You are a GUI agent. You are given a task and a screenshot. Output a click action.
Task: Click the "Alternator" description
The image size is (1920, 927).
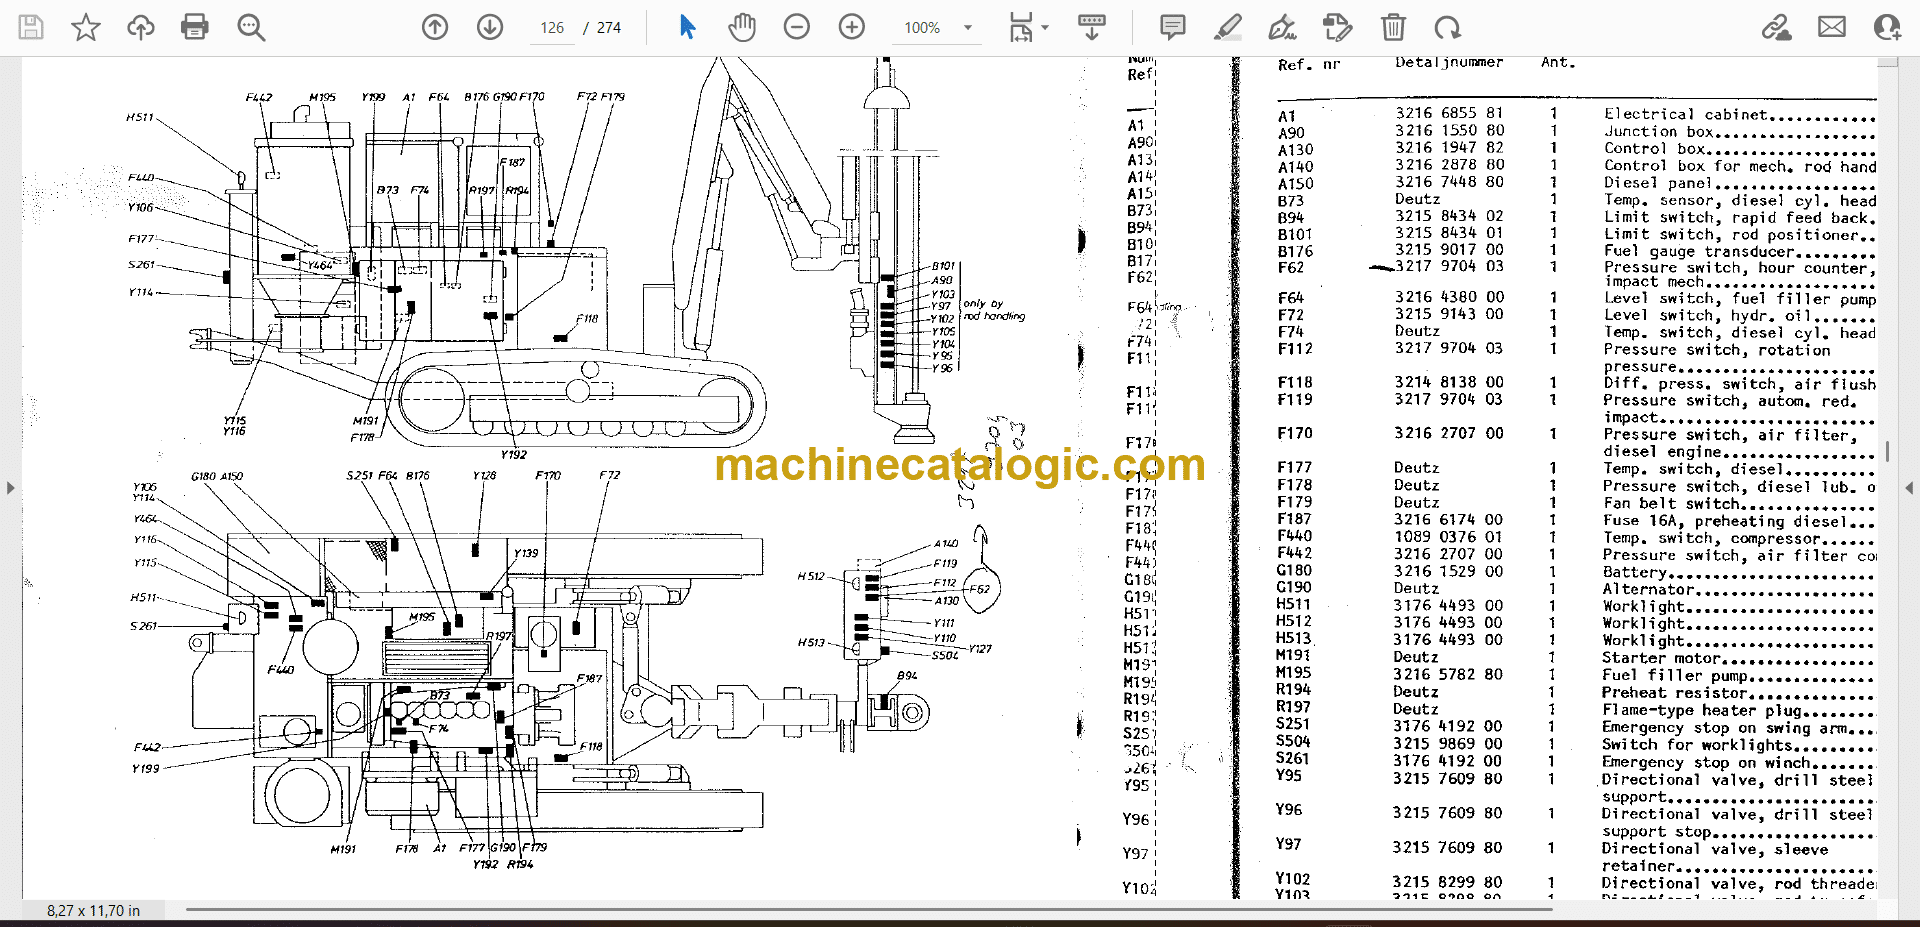[x=1648, y=589]
